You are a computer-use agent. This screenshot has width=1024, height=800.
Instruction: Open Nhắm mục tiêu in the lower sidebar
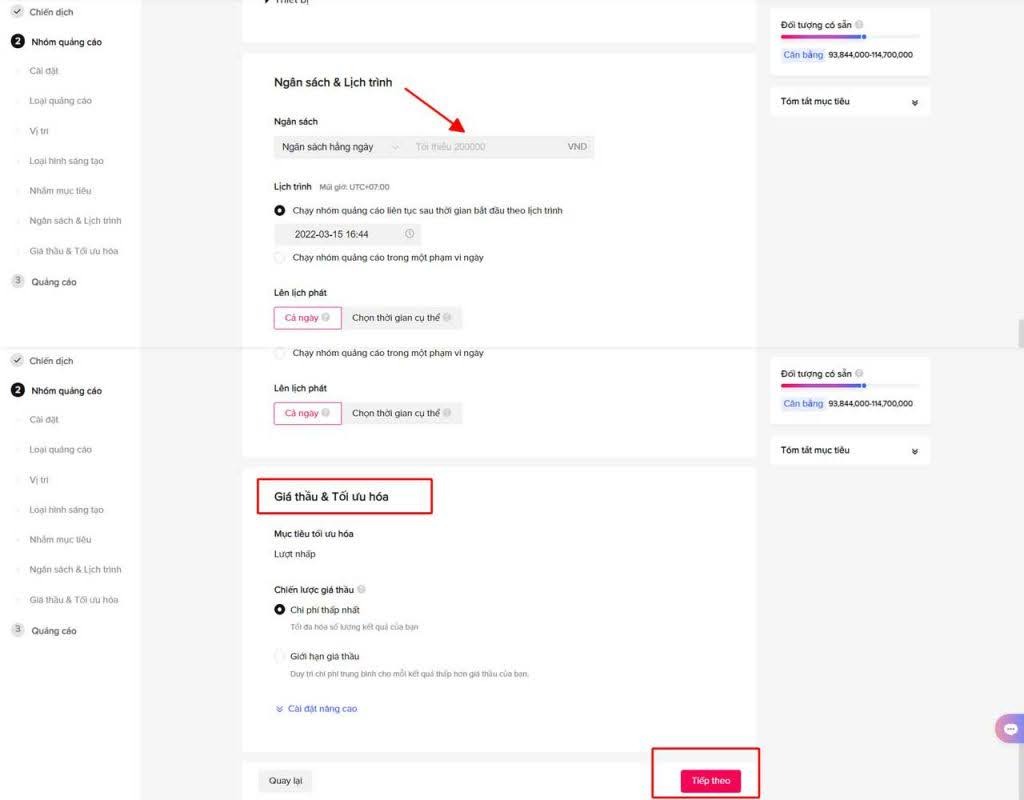tap(60, 539)
